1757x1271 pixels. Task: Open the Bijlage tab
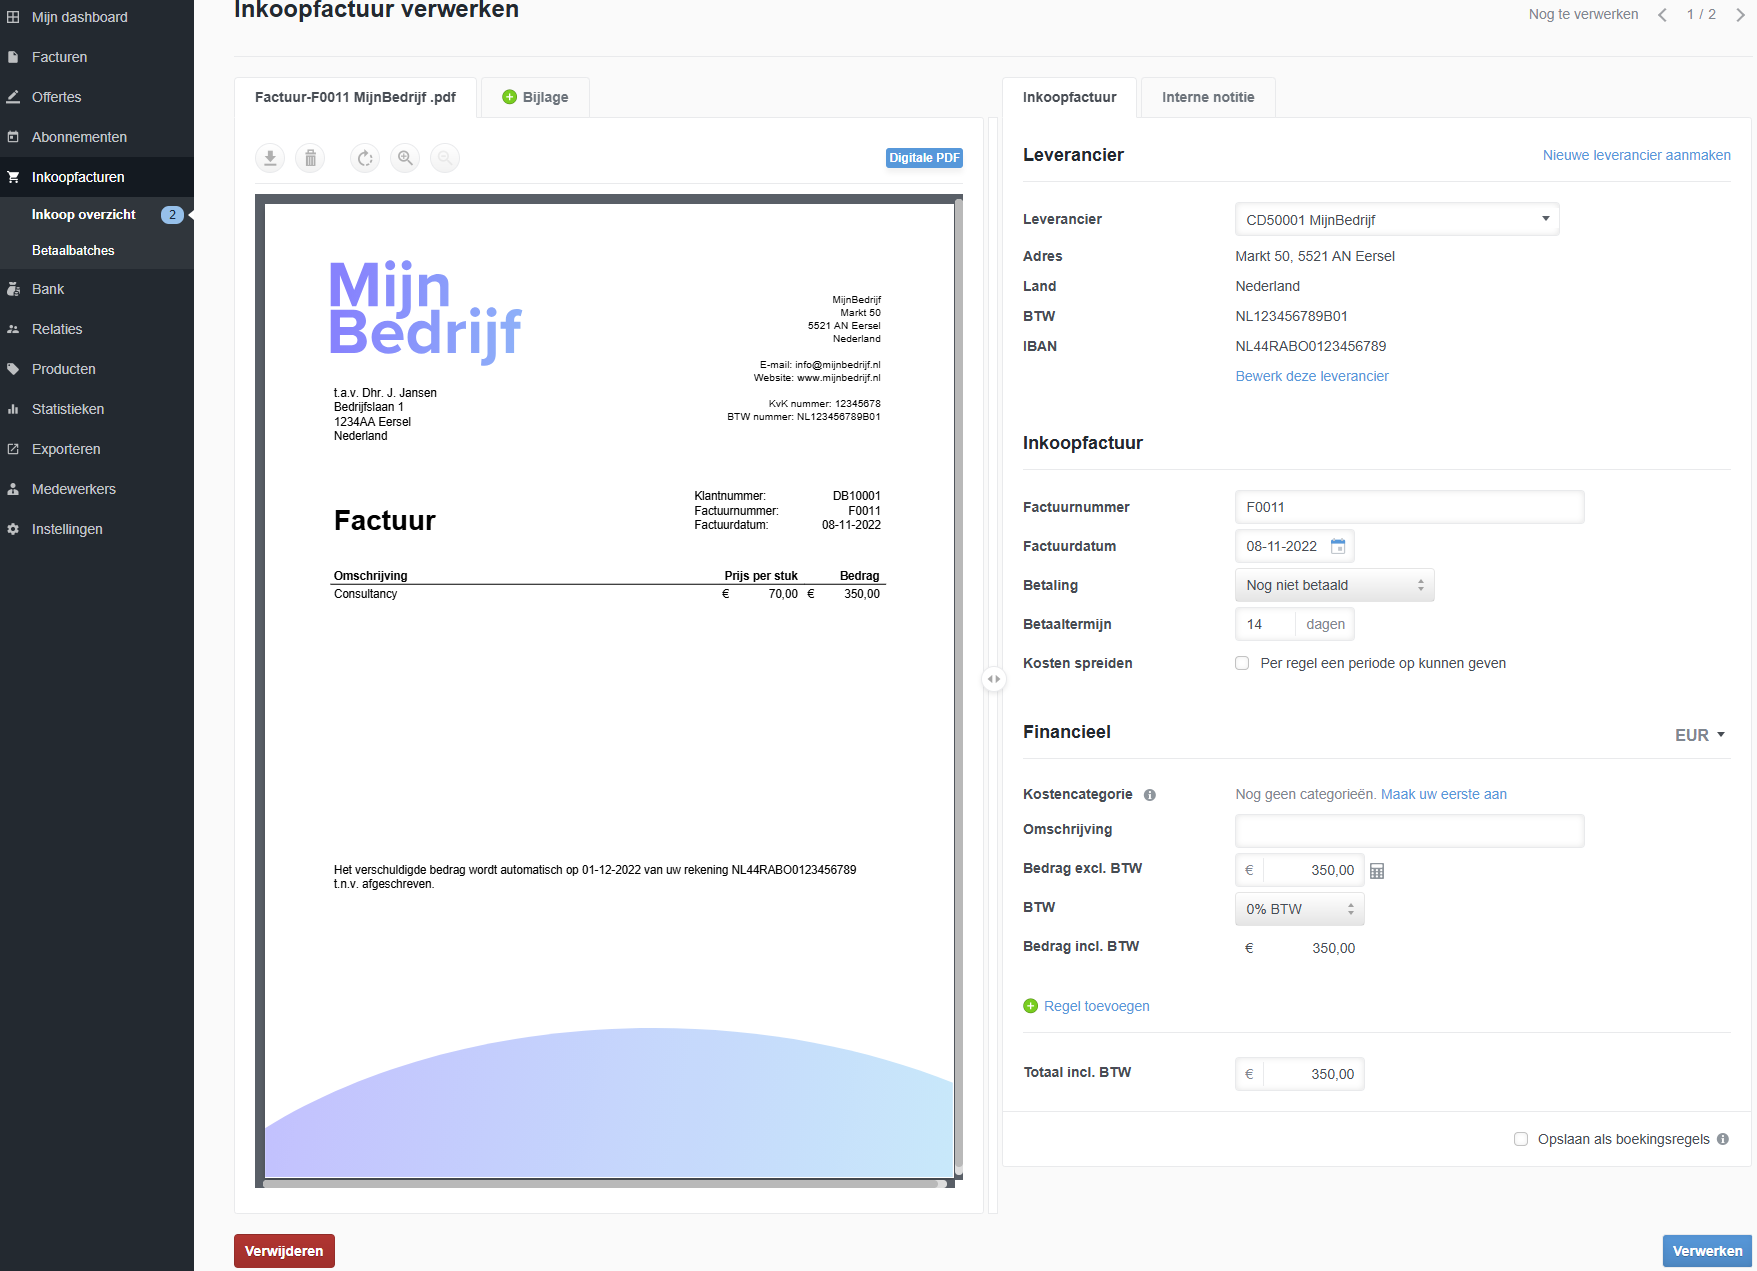(x=535, y=97)
